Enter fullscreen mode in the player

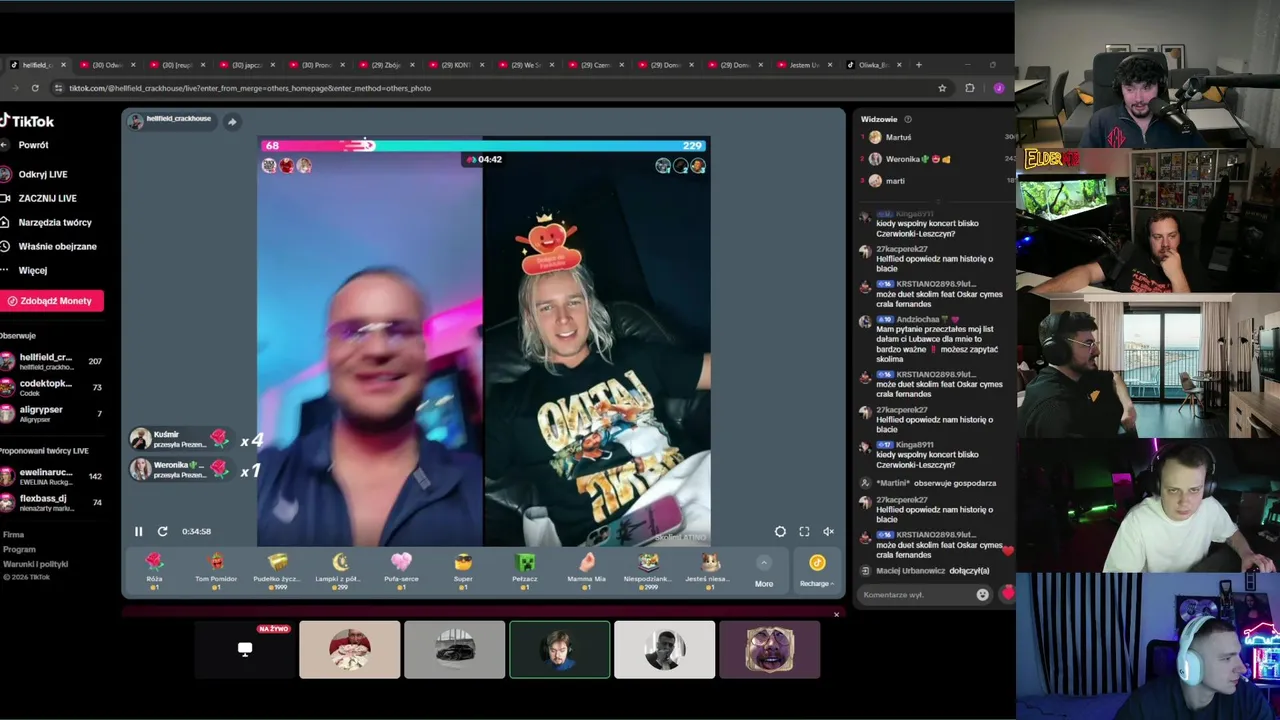[x=804, y=532]
